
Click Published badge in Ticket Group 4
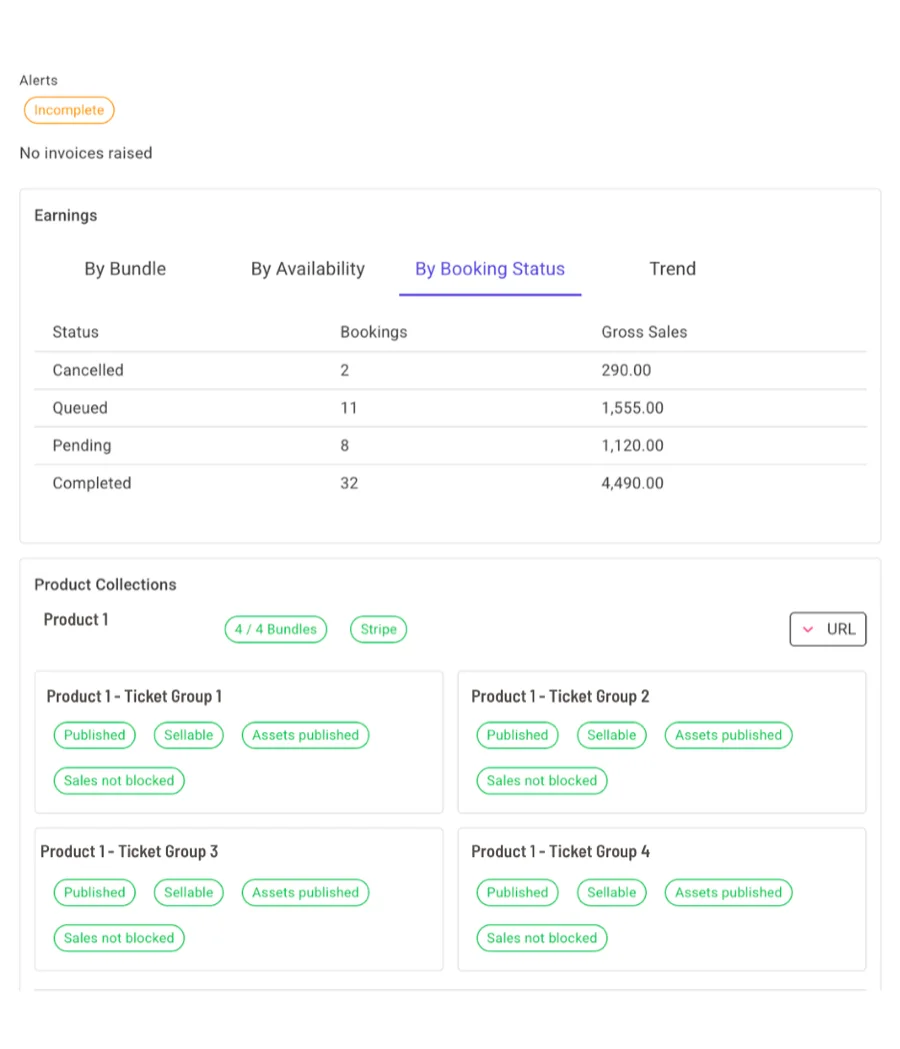point(517,892)
